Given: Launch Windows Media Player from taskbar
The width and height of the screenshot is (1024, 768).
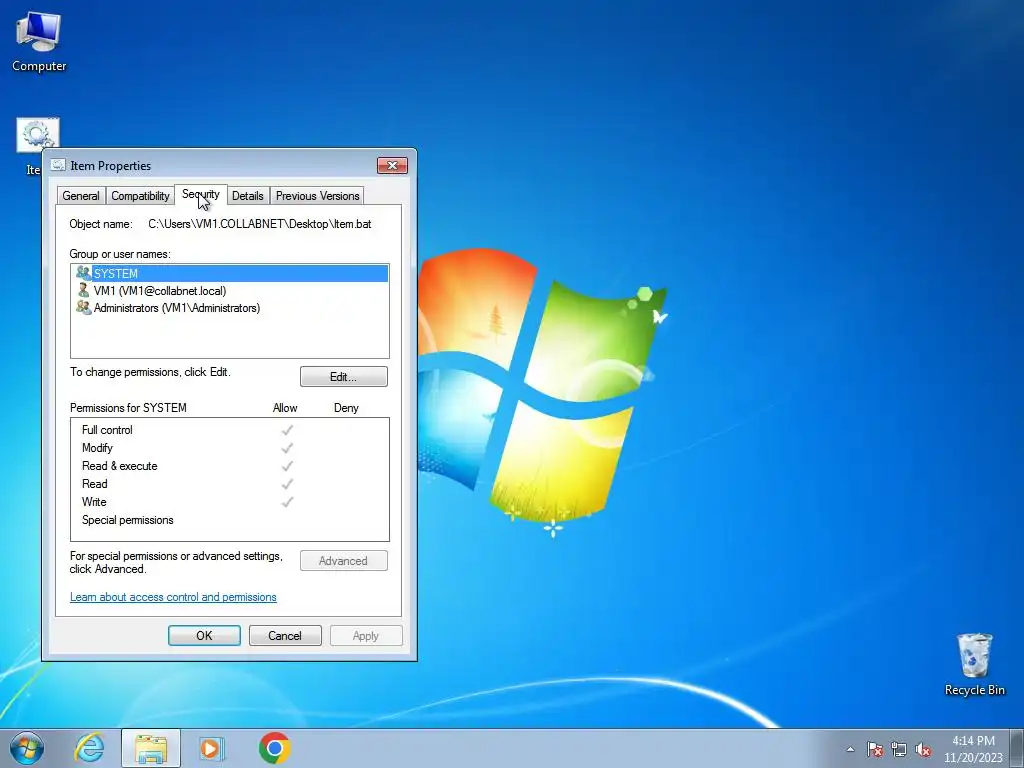Looking at the screenshot, I should coord(212,748).
